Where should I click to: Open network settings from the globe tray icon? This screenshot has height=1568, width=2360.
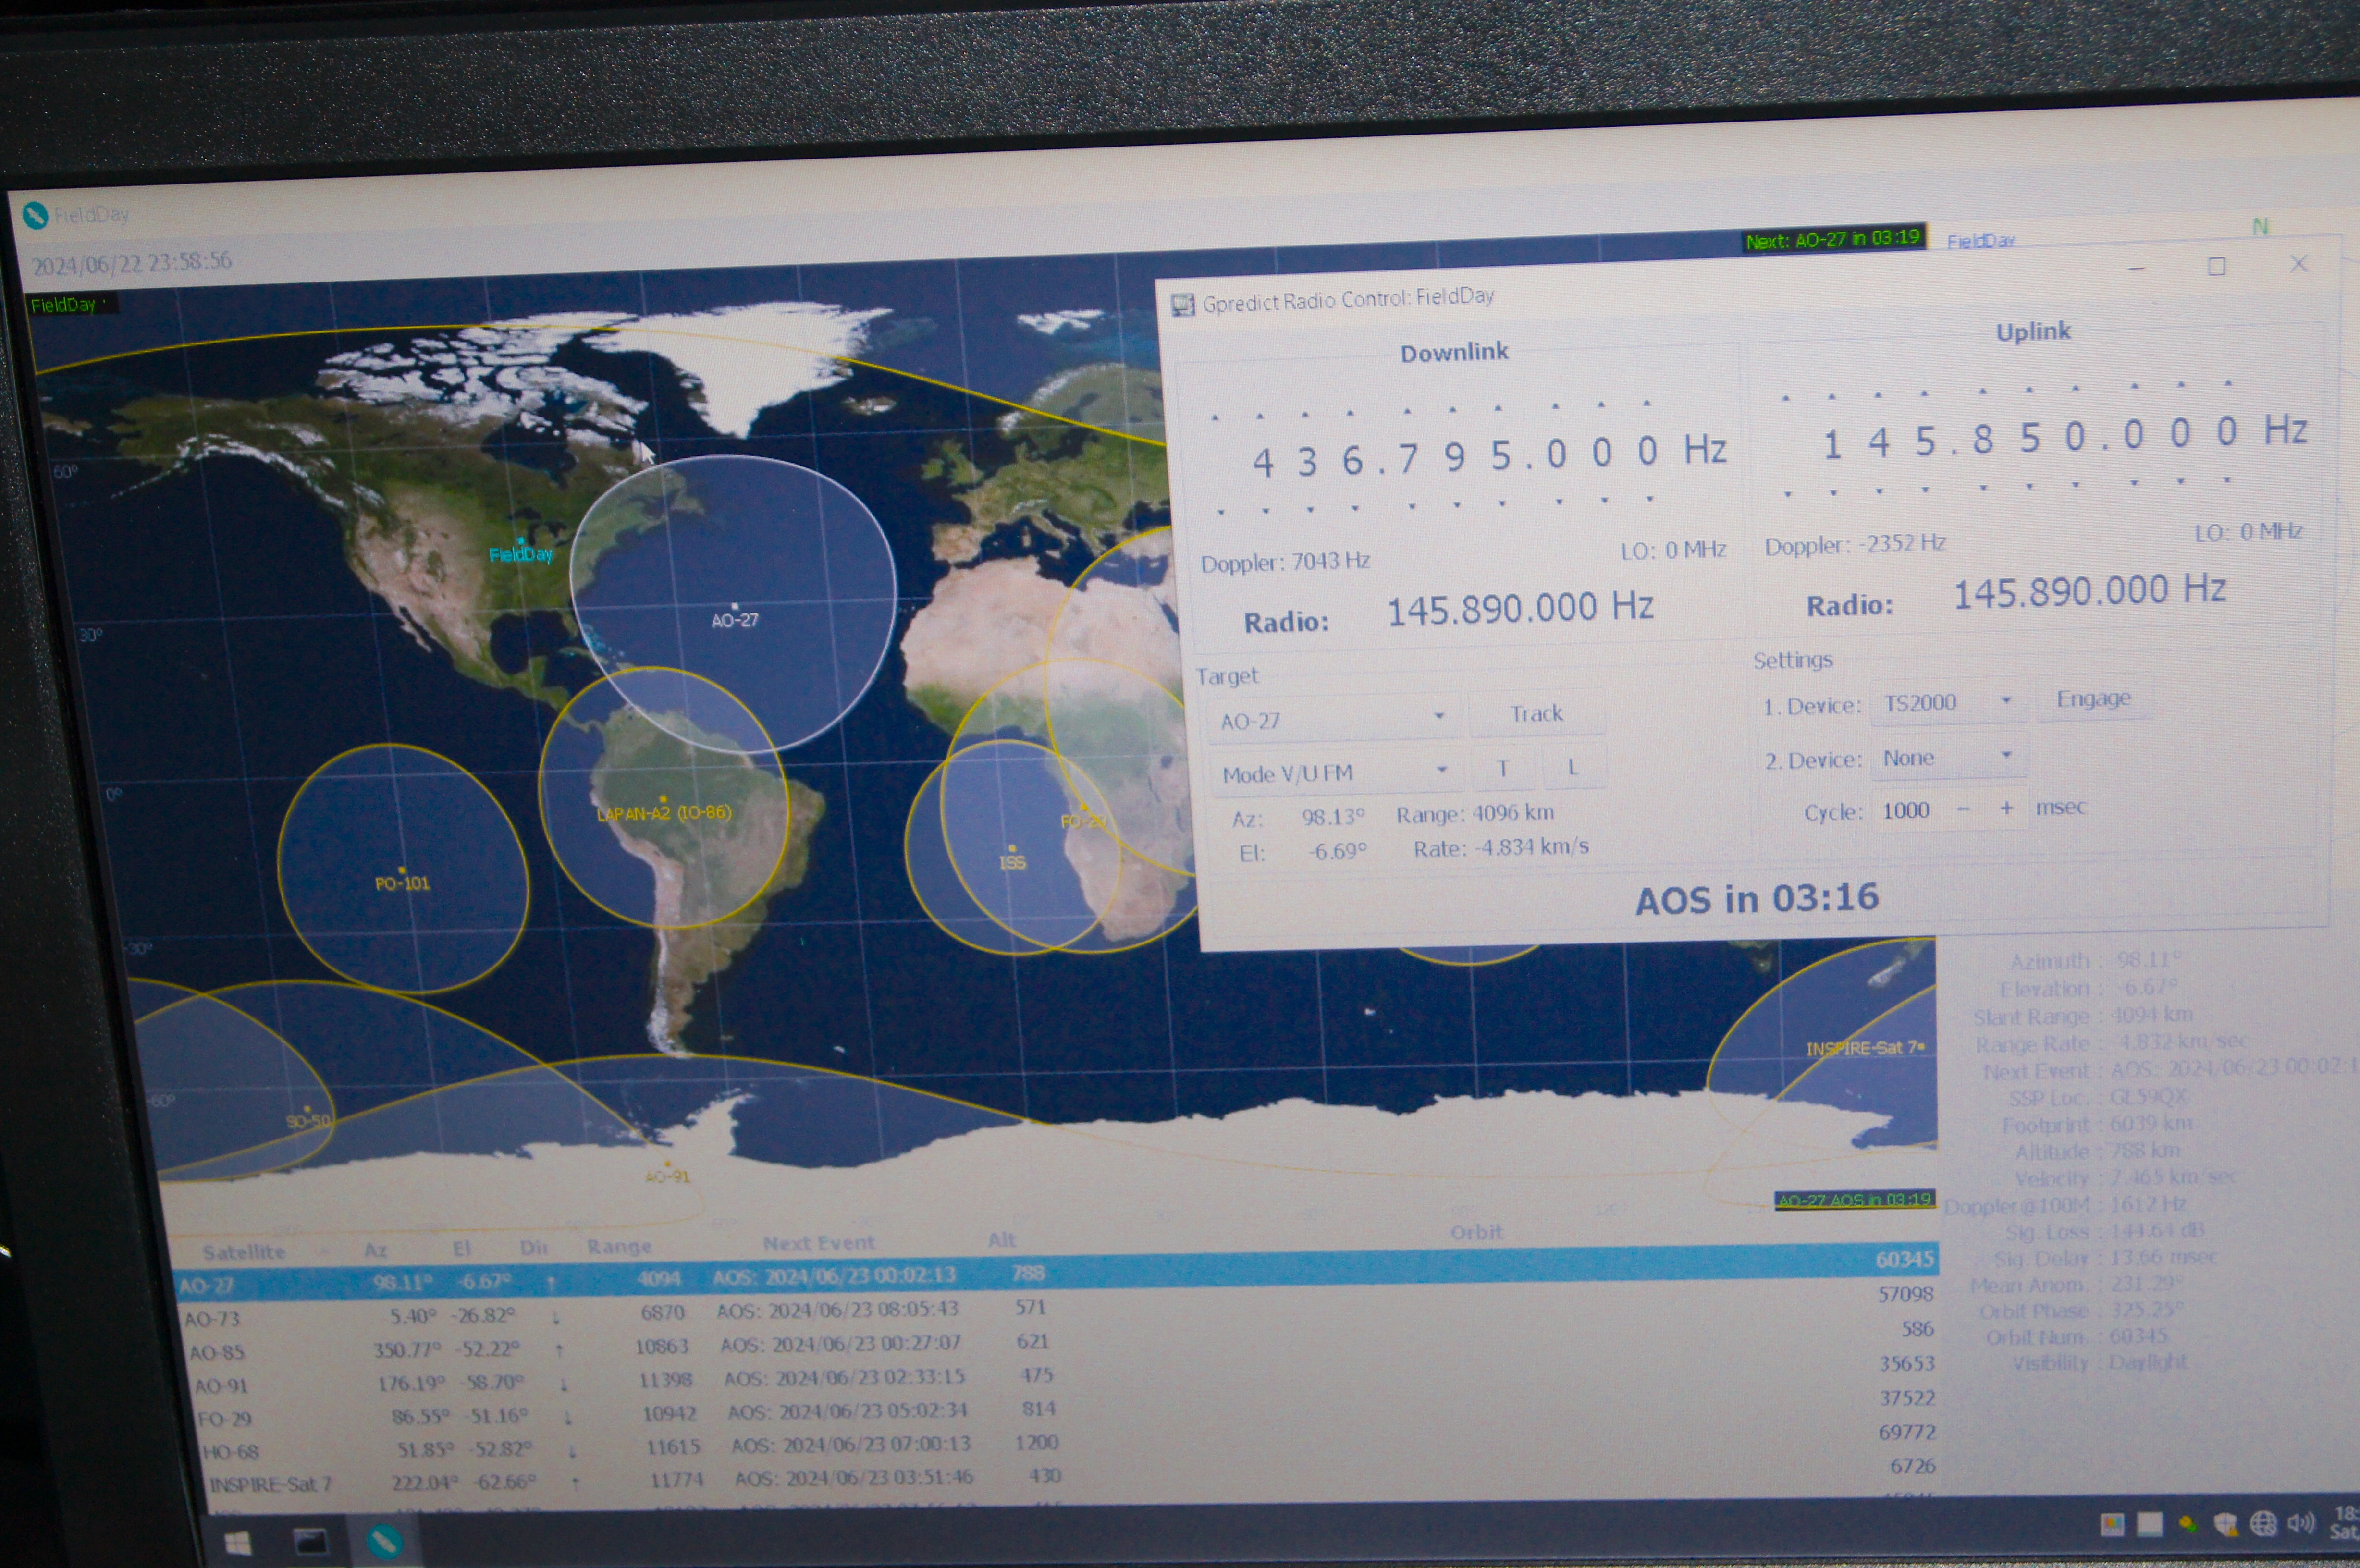(2263, 1523)
